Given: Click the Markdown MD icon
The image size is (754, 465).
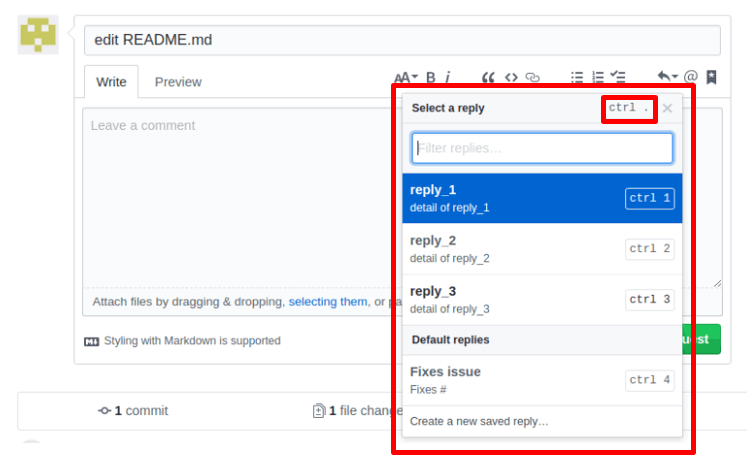Looking at the screenshot, I should 91,341.
